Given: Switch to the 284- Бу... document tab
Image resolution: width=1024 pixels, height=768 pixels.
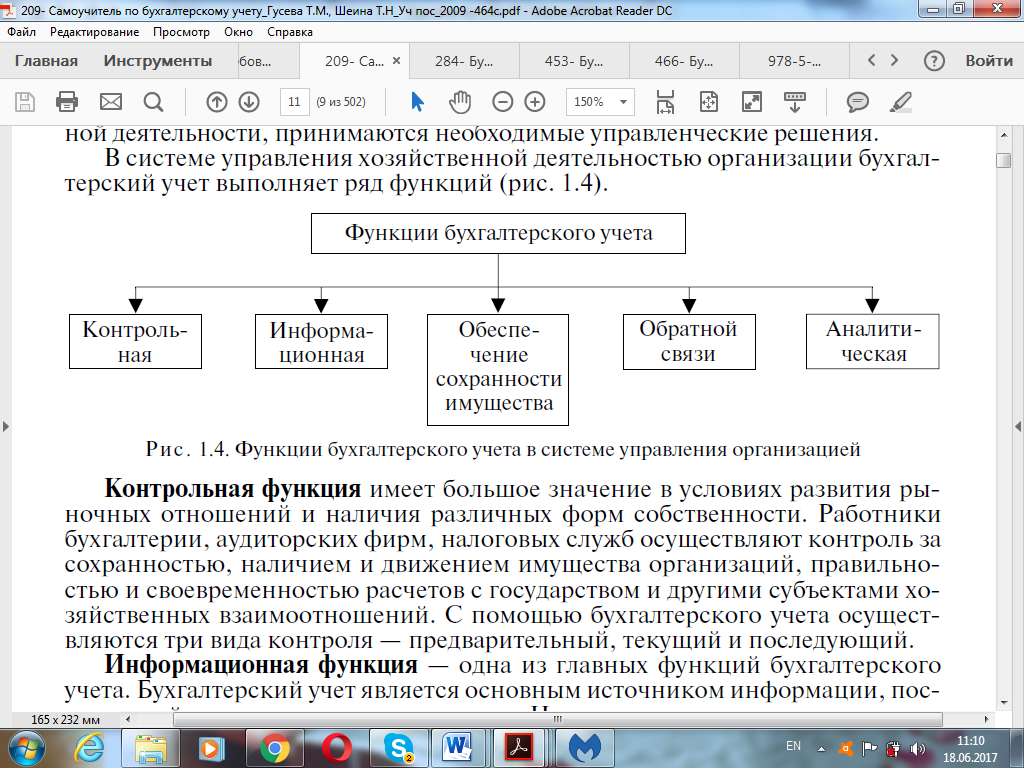Looking at the screenshot, I should point(464,61).
